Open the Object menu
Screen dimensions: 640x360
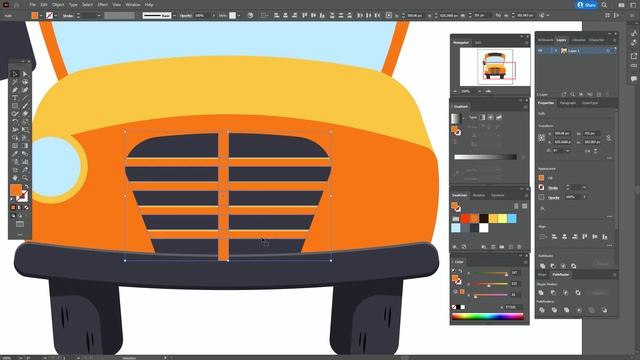[x=58, y=5]
